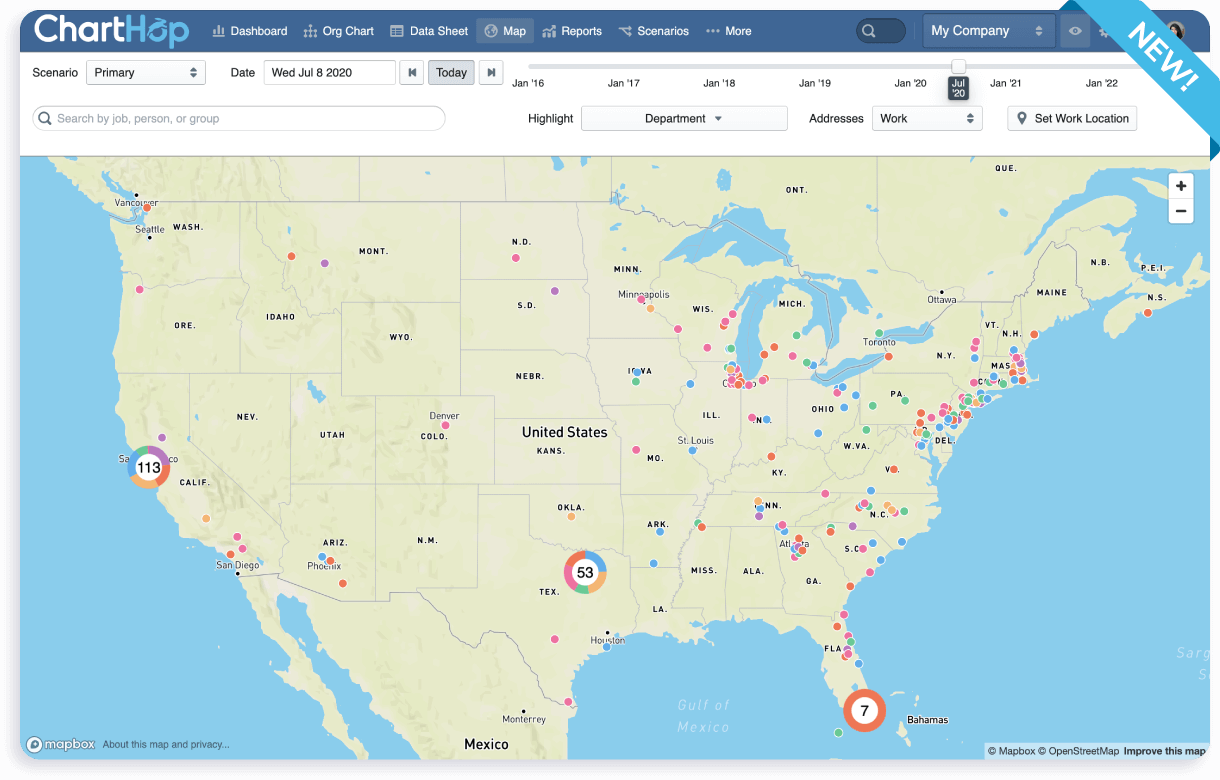Toggle the eye visibility icon in header
The height and width of the screenshot is (780, 1220).
[x=1075, y=31]
